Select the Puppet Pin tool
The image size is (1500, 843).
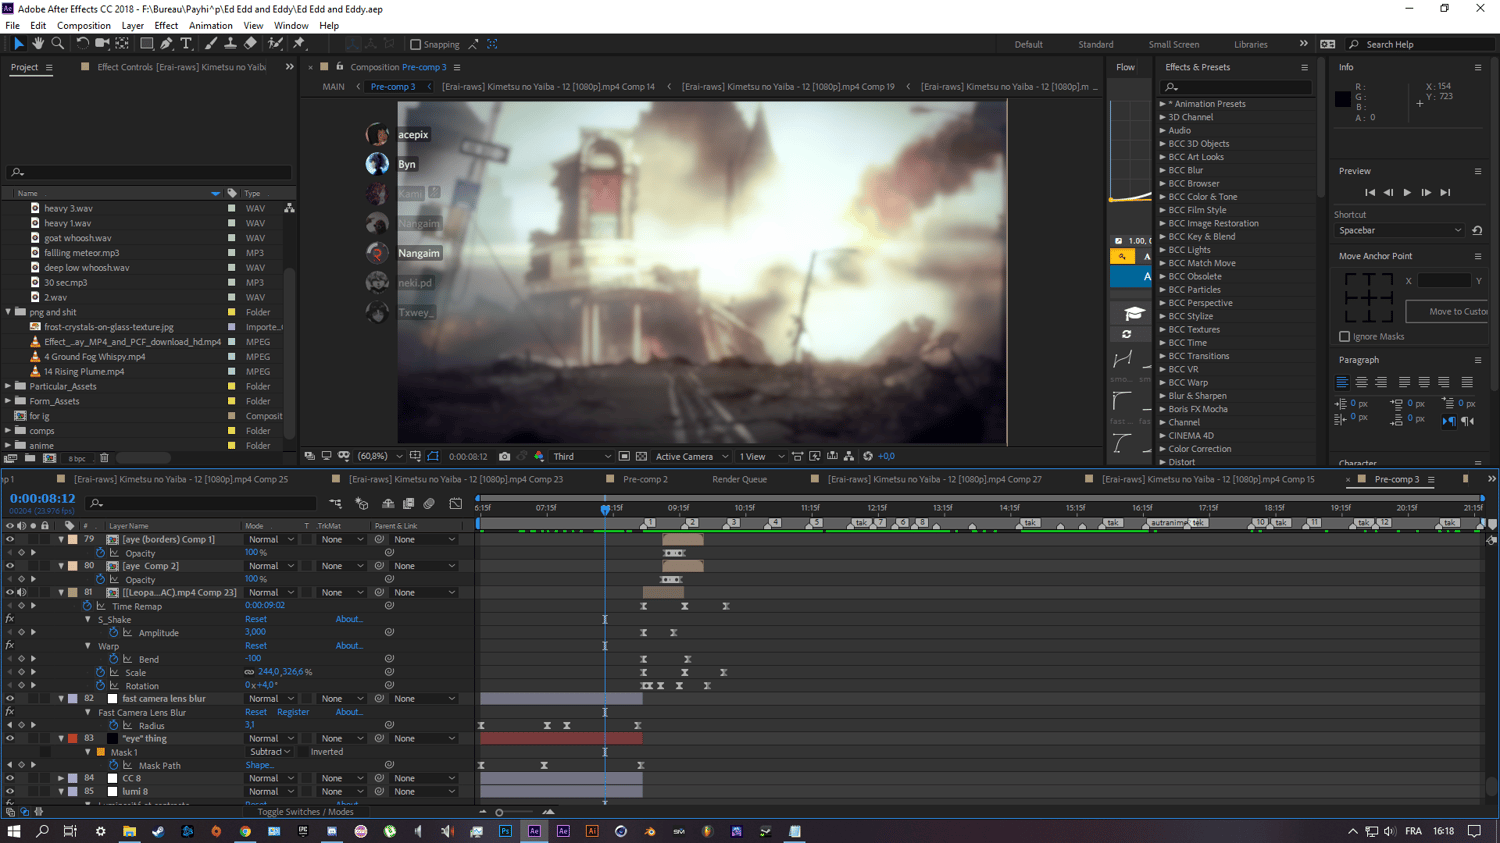299,44
